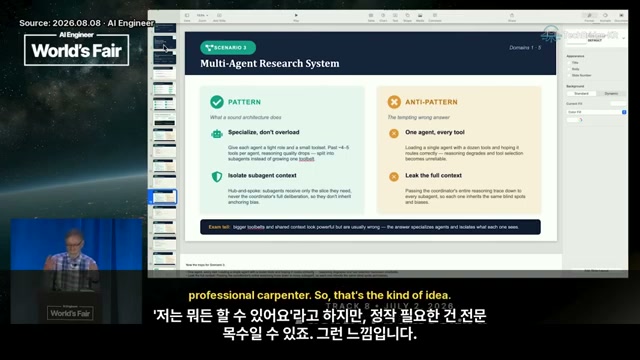Toggle the Title appearance checkbox
This screenshot has width=640, height=360.
[569, 63]
